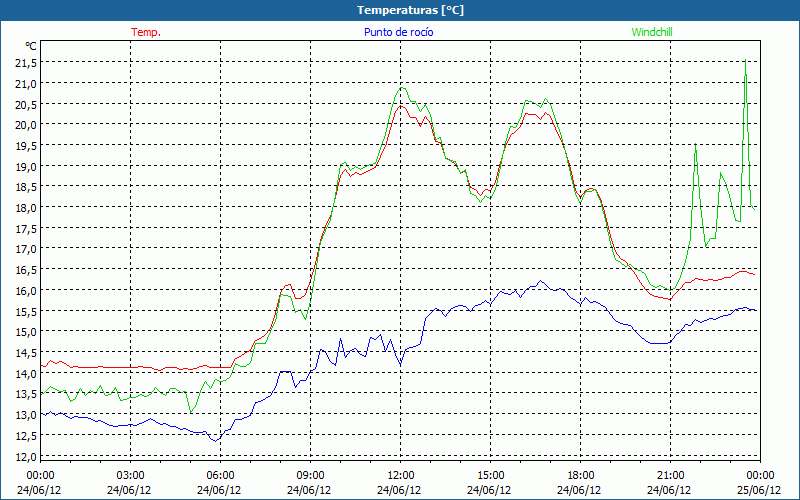Click the blue dew point minimum before 06:00
Viewport: 800px width, 500px height.
pos(216,440)
